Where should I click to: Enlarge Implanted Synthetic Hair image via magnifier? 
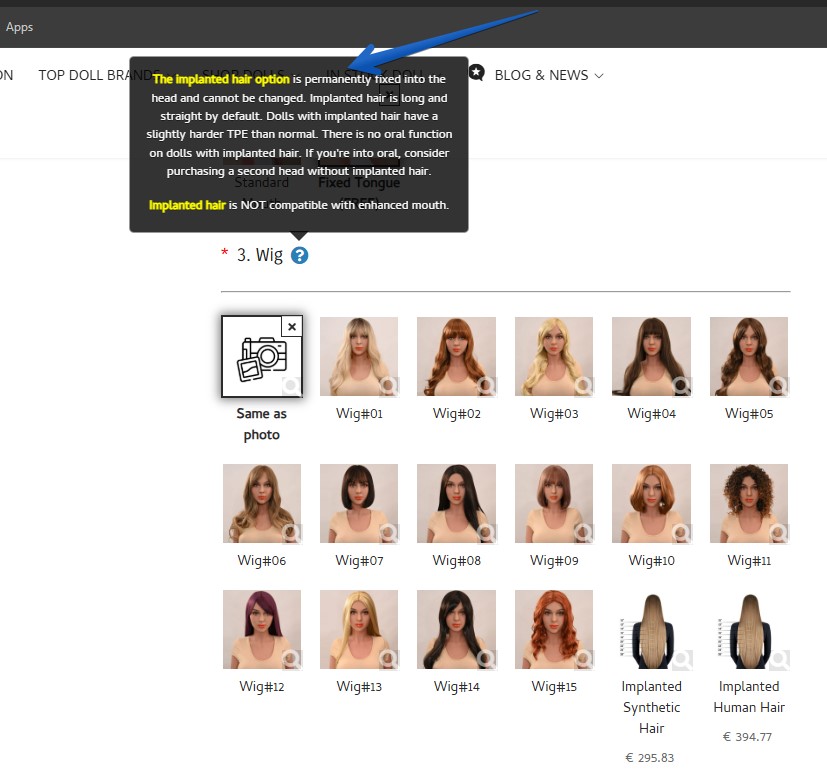click(x=681, y=660)
